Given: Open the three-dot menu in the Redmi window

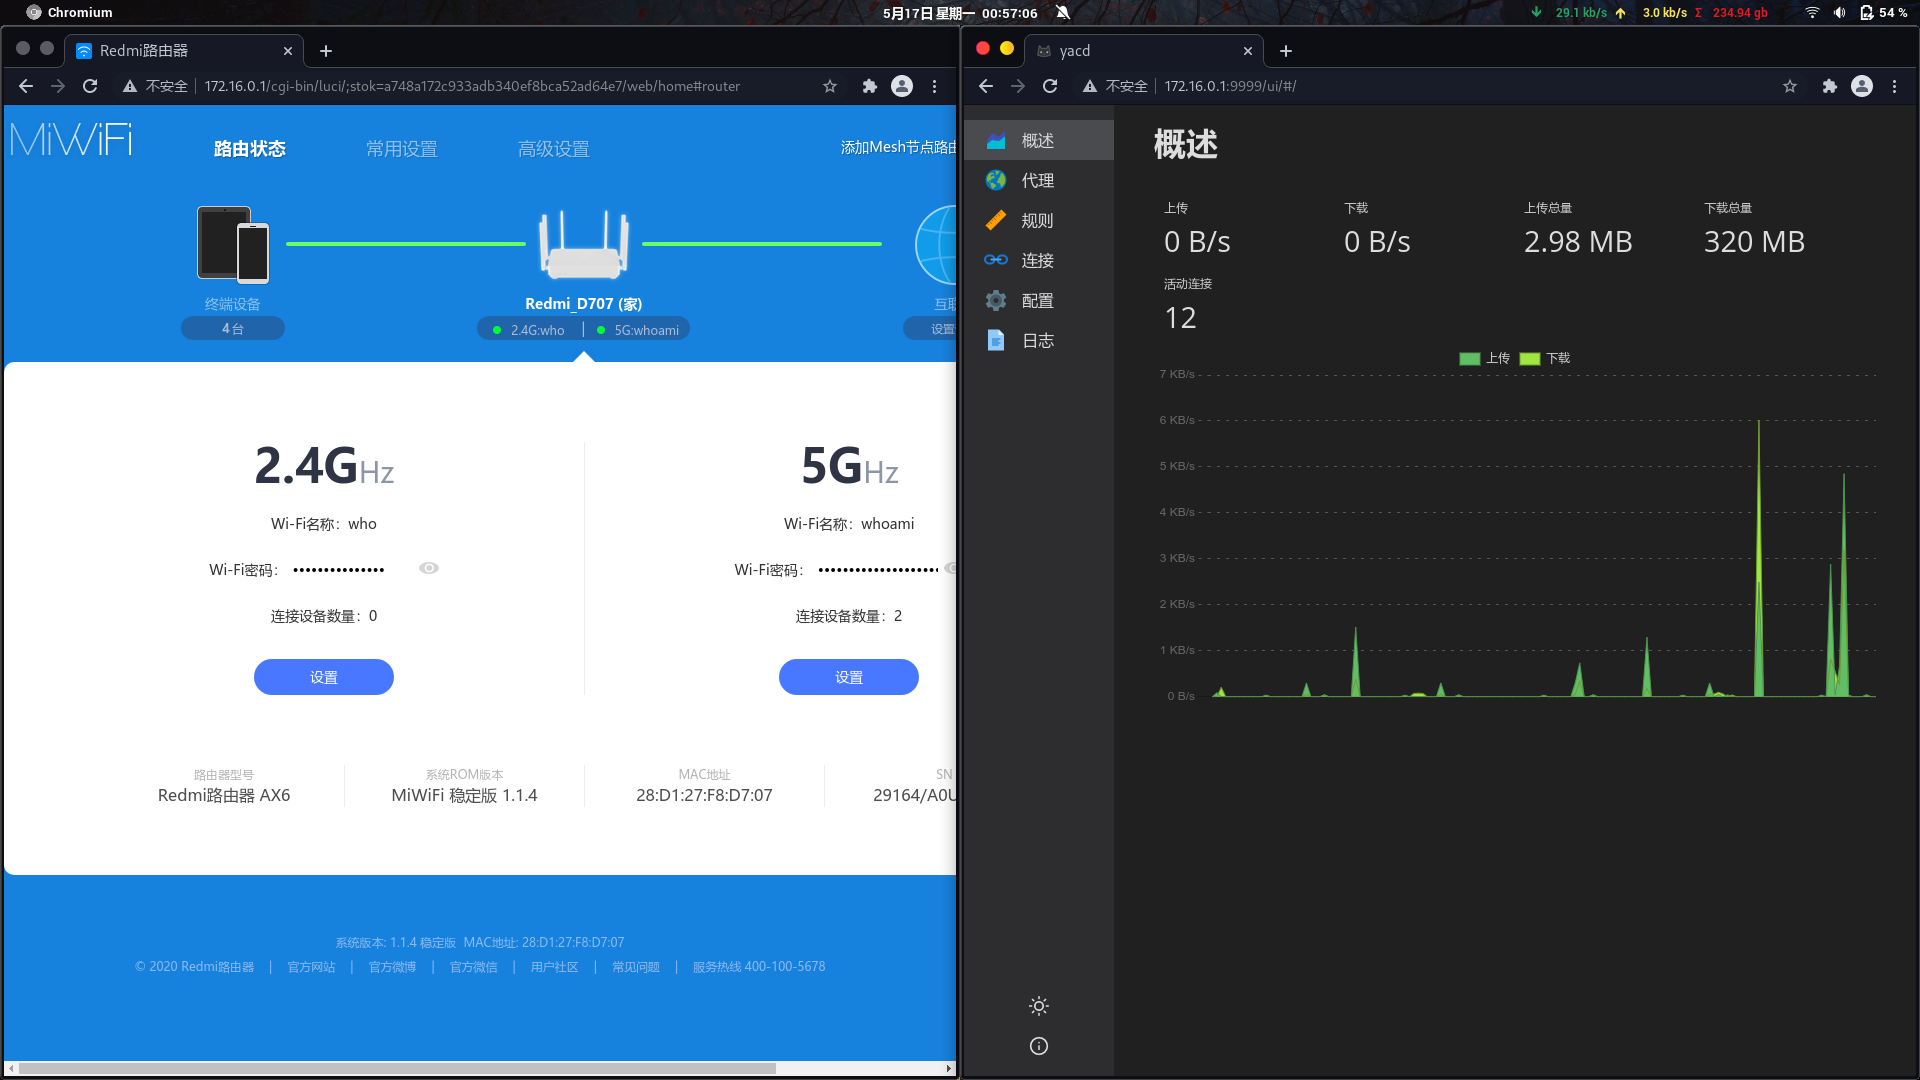Looking at the screenshot, I should click(934, 86).
